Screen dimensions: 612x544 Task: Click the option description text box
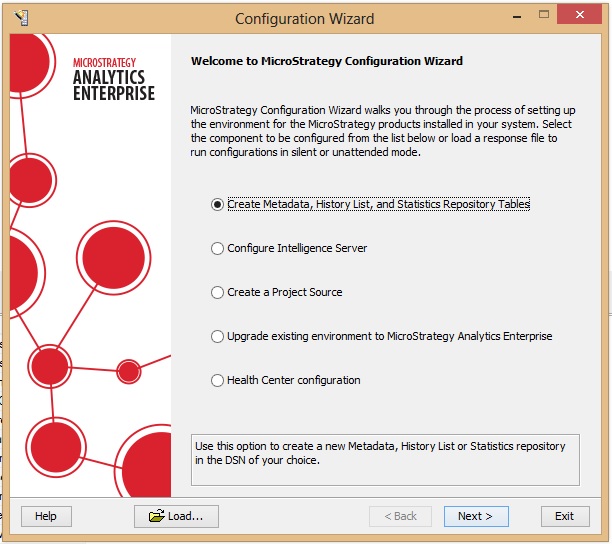(385, 460)
